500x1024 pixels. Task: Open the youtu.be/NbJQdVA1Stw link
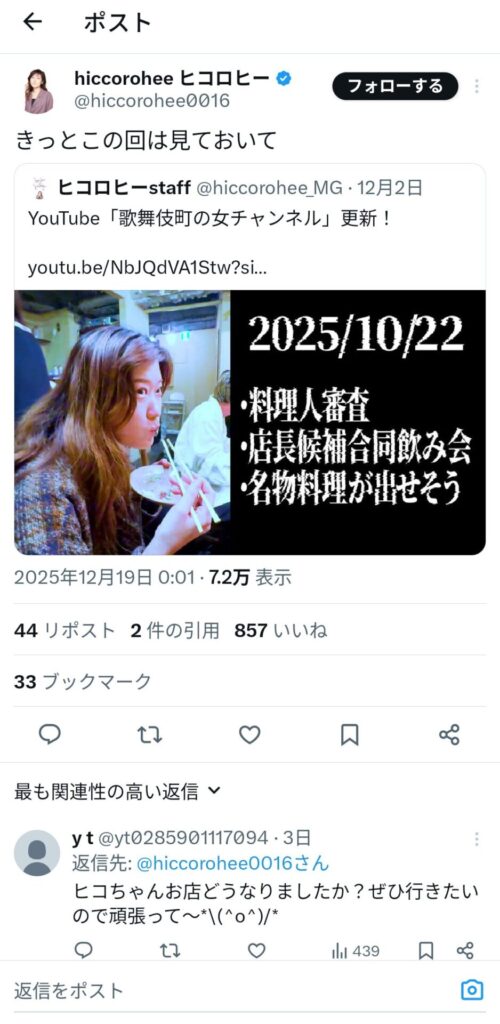click(x=147, y=268)
